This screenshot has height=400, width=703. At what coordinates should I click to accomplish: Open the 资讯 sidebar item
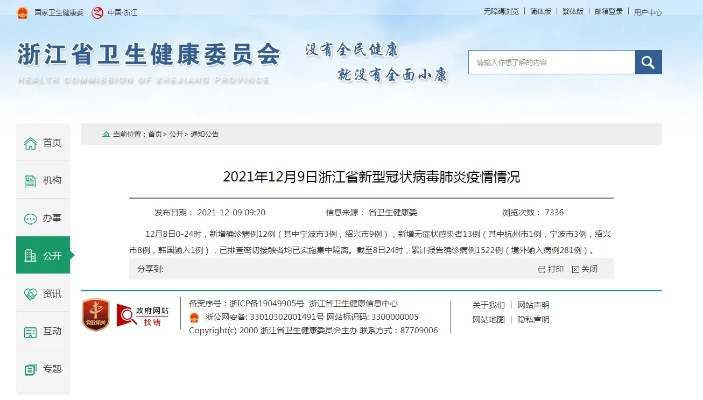tap(43, 294)
